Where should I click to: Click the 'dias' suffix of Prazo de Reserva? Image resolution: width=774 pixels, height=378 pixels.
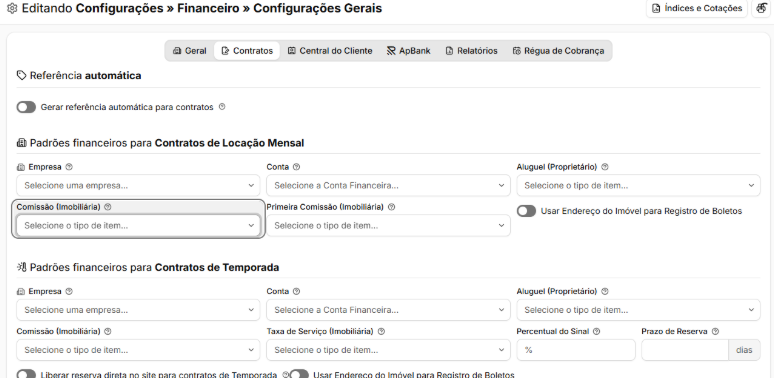pyautogui.click(x=744, y=350)
